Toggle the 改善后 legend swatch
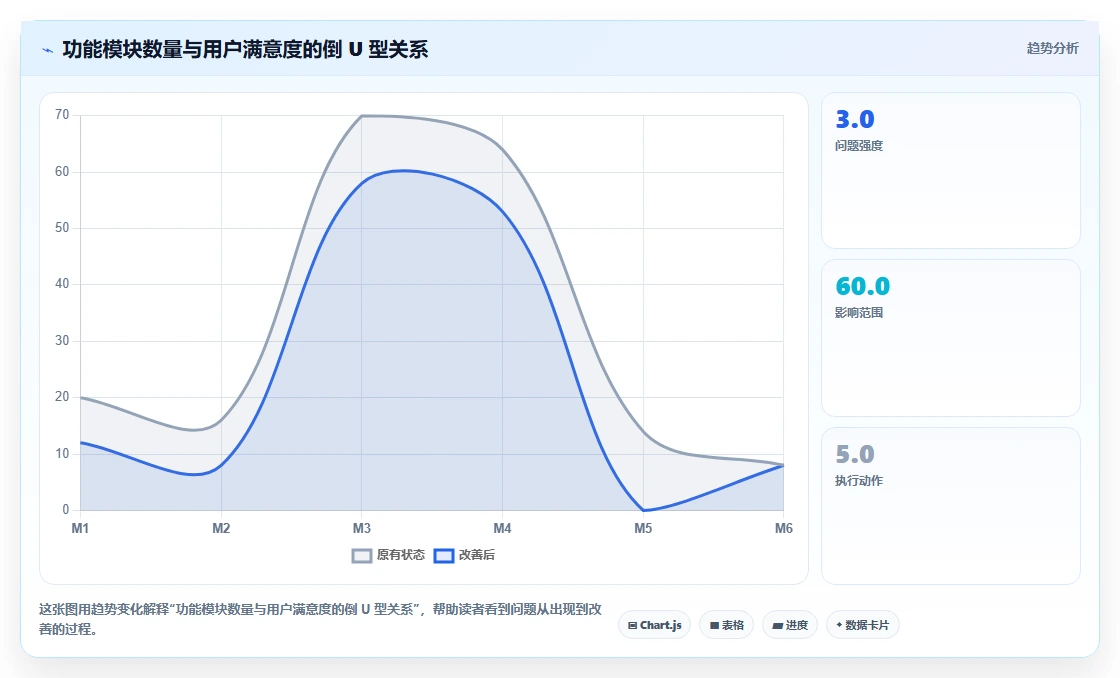 [x=444, y=555]
